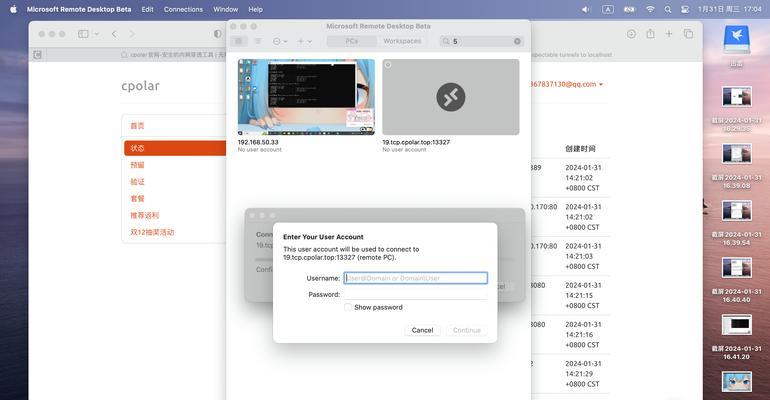Image resolution: width=770 pixels, height=400 pixels.
Task: Click the Username input field
Action: [415, 278]
